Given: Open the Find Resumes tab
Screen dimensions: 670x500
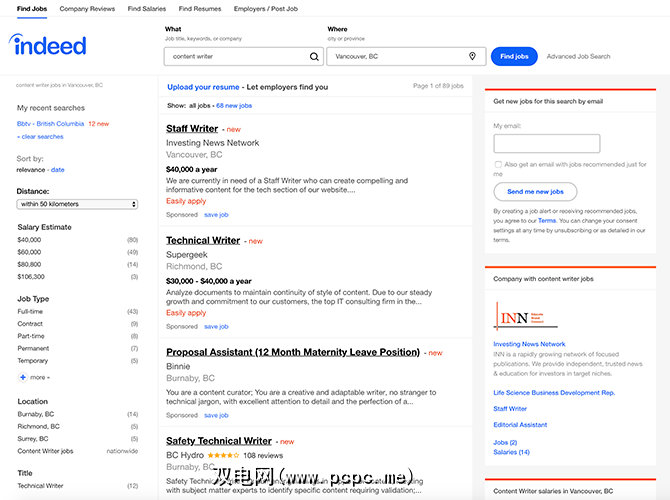Looking at the screenshot, I should [200, 9].
